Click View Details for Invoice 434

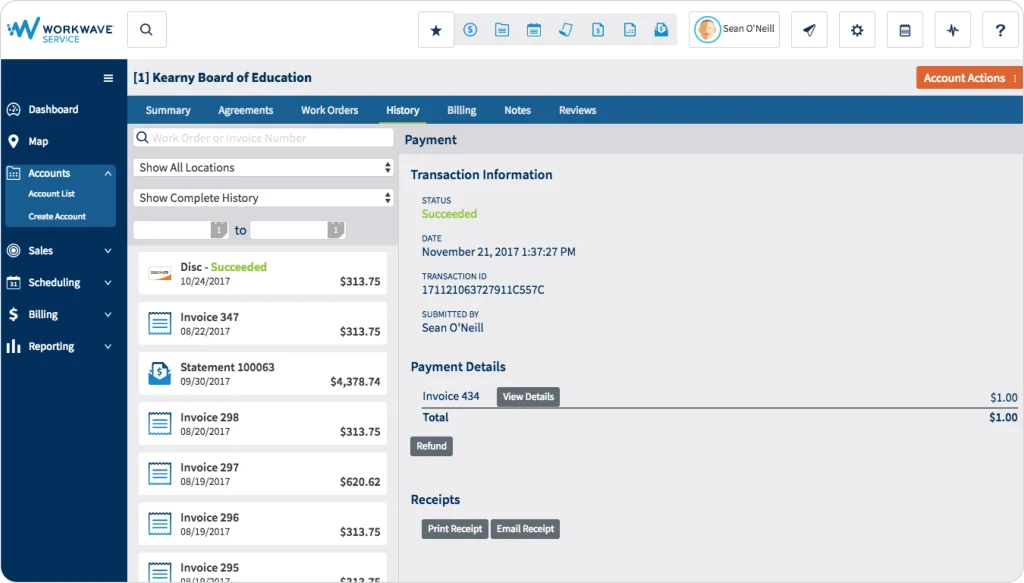527,397
